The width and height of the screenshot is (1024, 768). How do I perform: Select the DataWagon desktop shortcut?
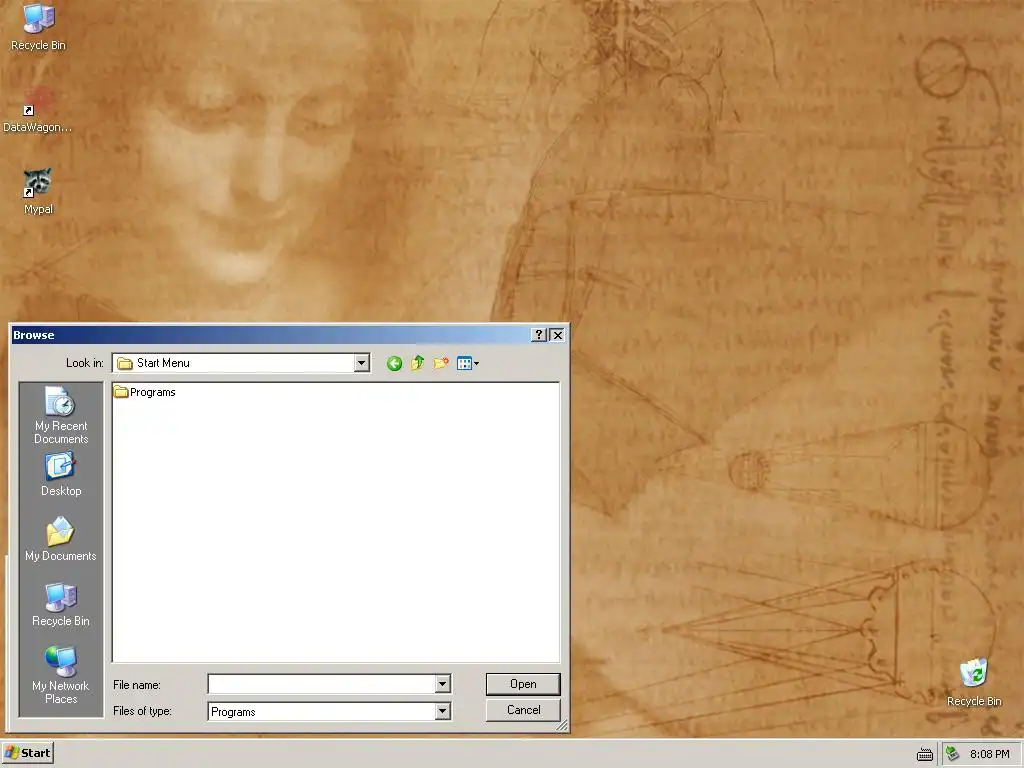(38, 110)
